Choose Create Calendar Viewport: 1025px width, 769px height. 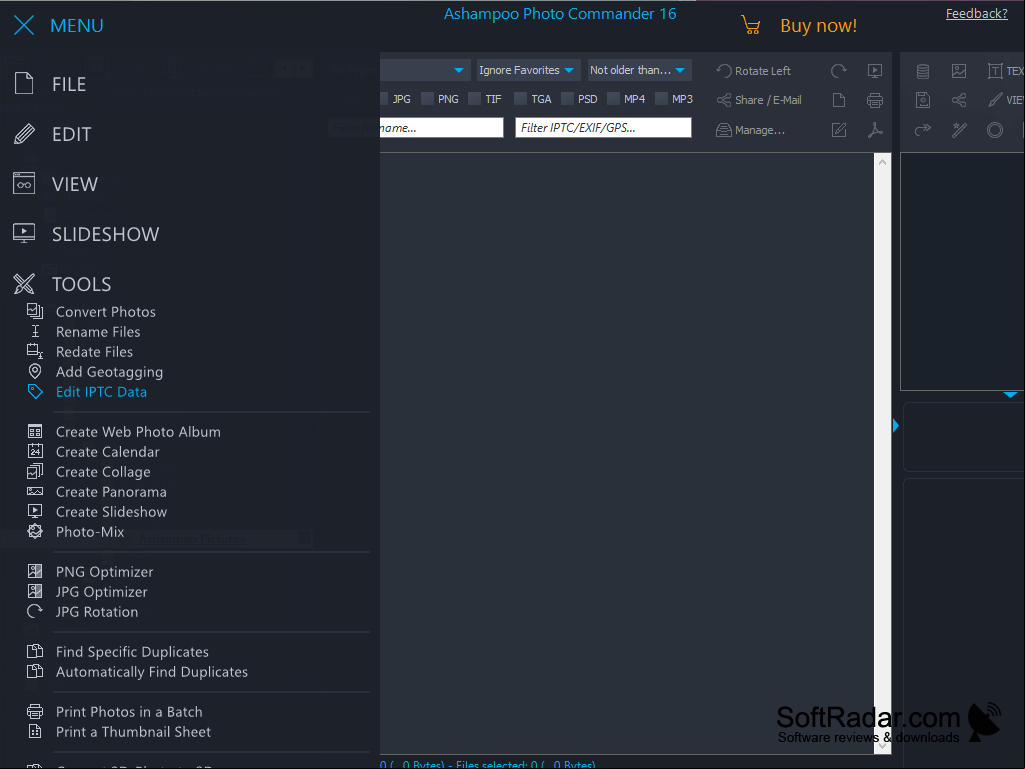coord(107,452)
